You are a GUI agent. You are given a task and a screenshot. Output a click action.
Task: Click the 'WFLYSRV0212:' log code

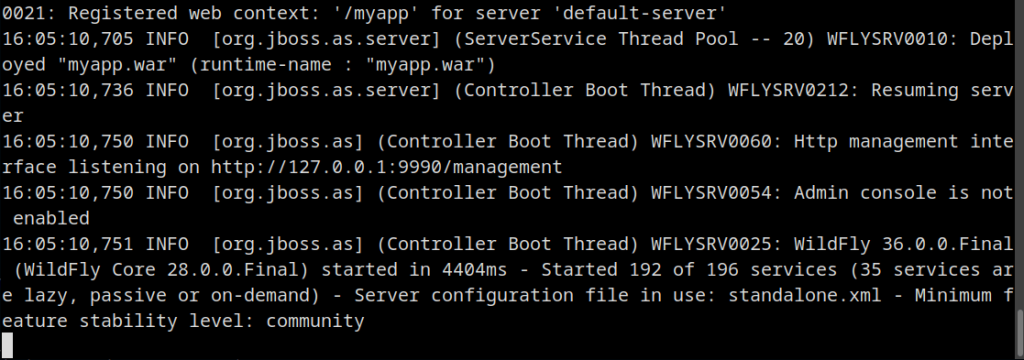(x=794, y=90)
